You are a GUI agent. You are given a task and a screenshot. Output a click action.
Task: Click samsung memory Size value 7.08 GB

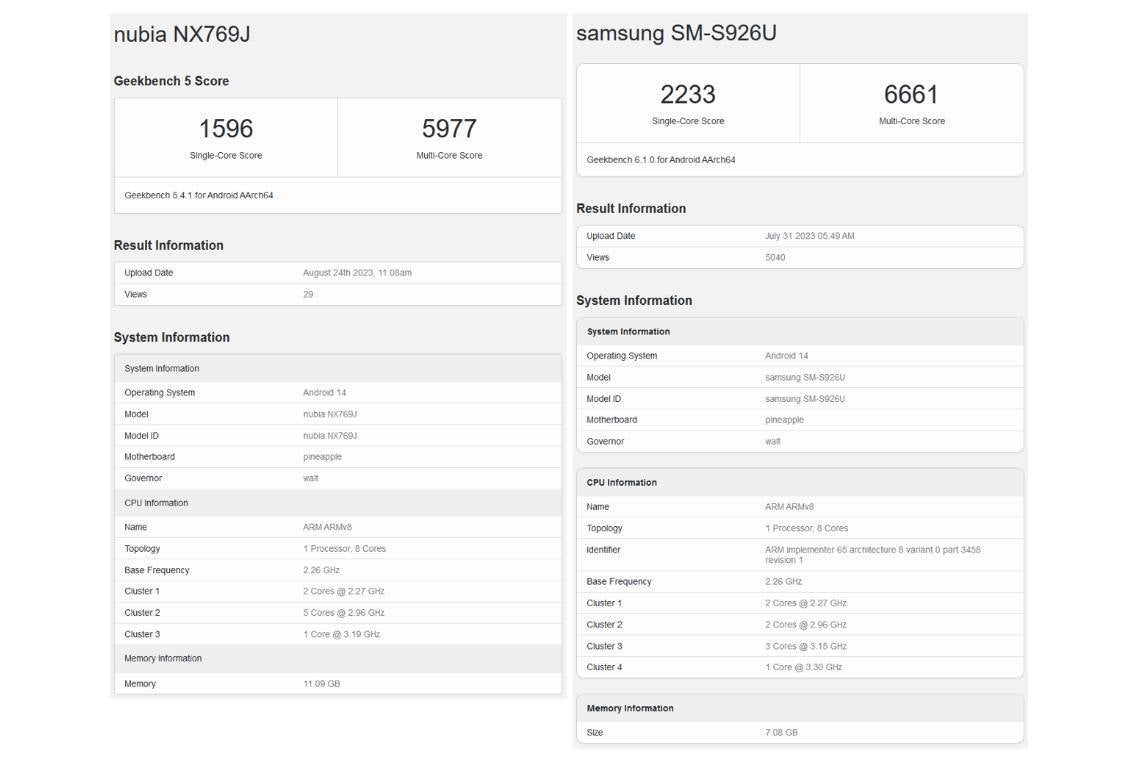coord(781,732)
